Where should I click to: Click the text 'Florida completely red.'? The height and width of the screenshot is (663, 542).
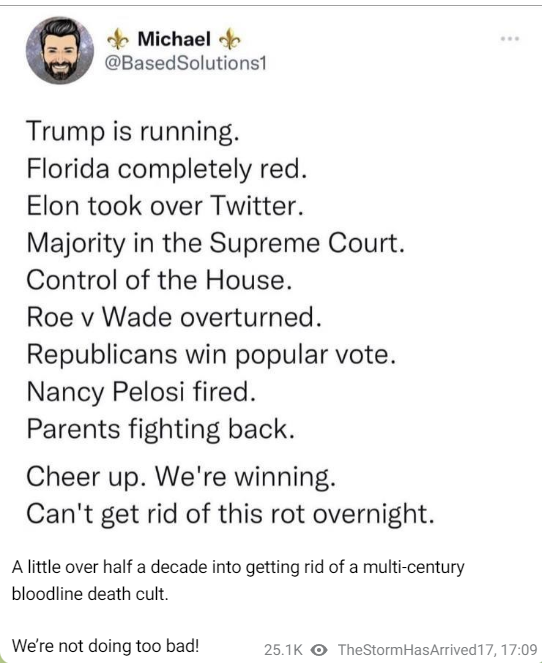(x=167, y=169)
